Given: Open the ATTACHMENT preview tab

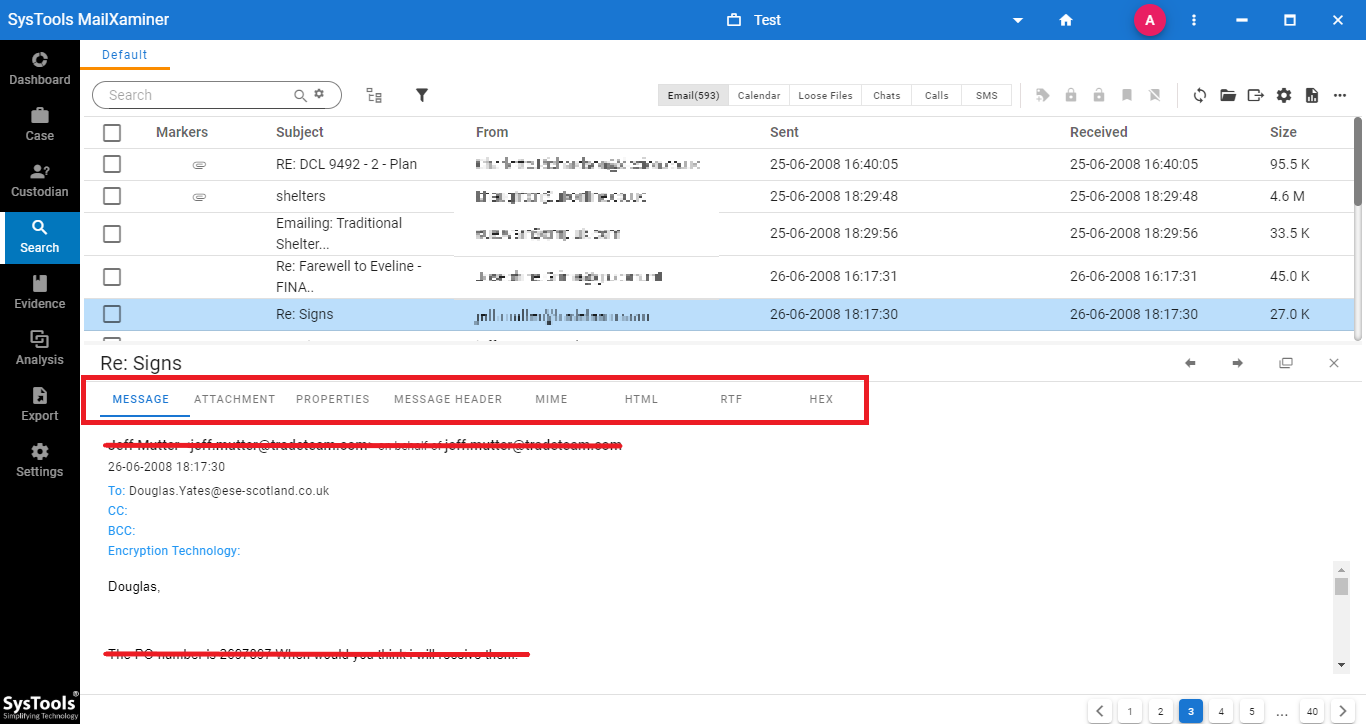Looking at the screenshot, I should (235, 399).
